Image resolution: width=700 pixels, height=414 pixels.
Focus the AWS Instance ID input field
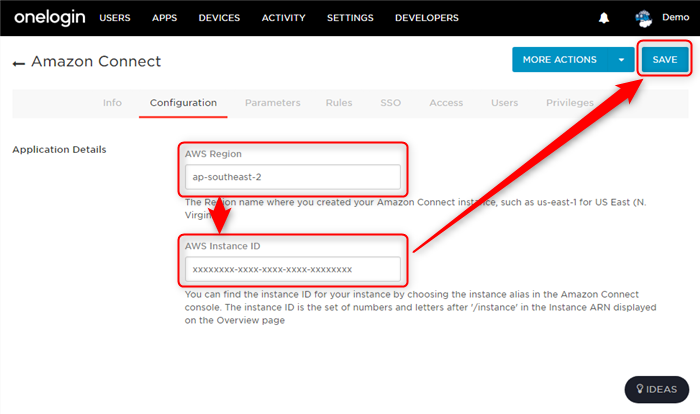click(293, 269)
